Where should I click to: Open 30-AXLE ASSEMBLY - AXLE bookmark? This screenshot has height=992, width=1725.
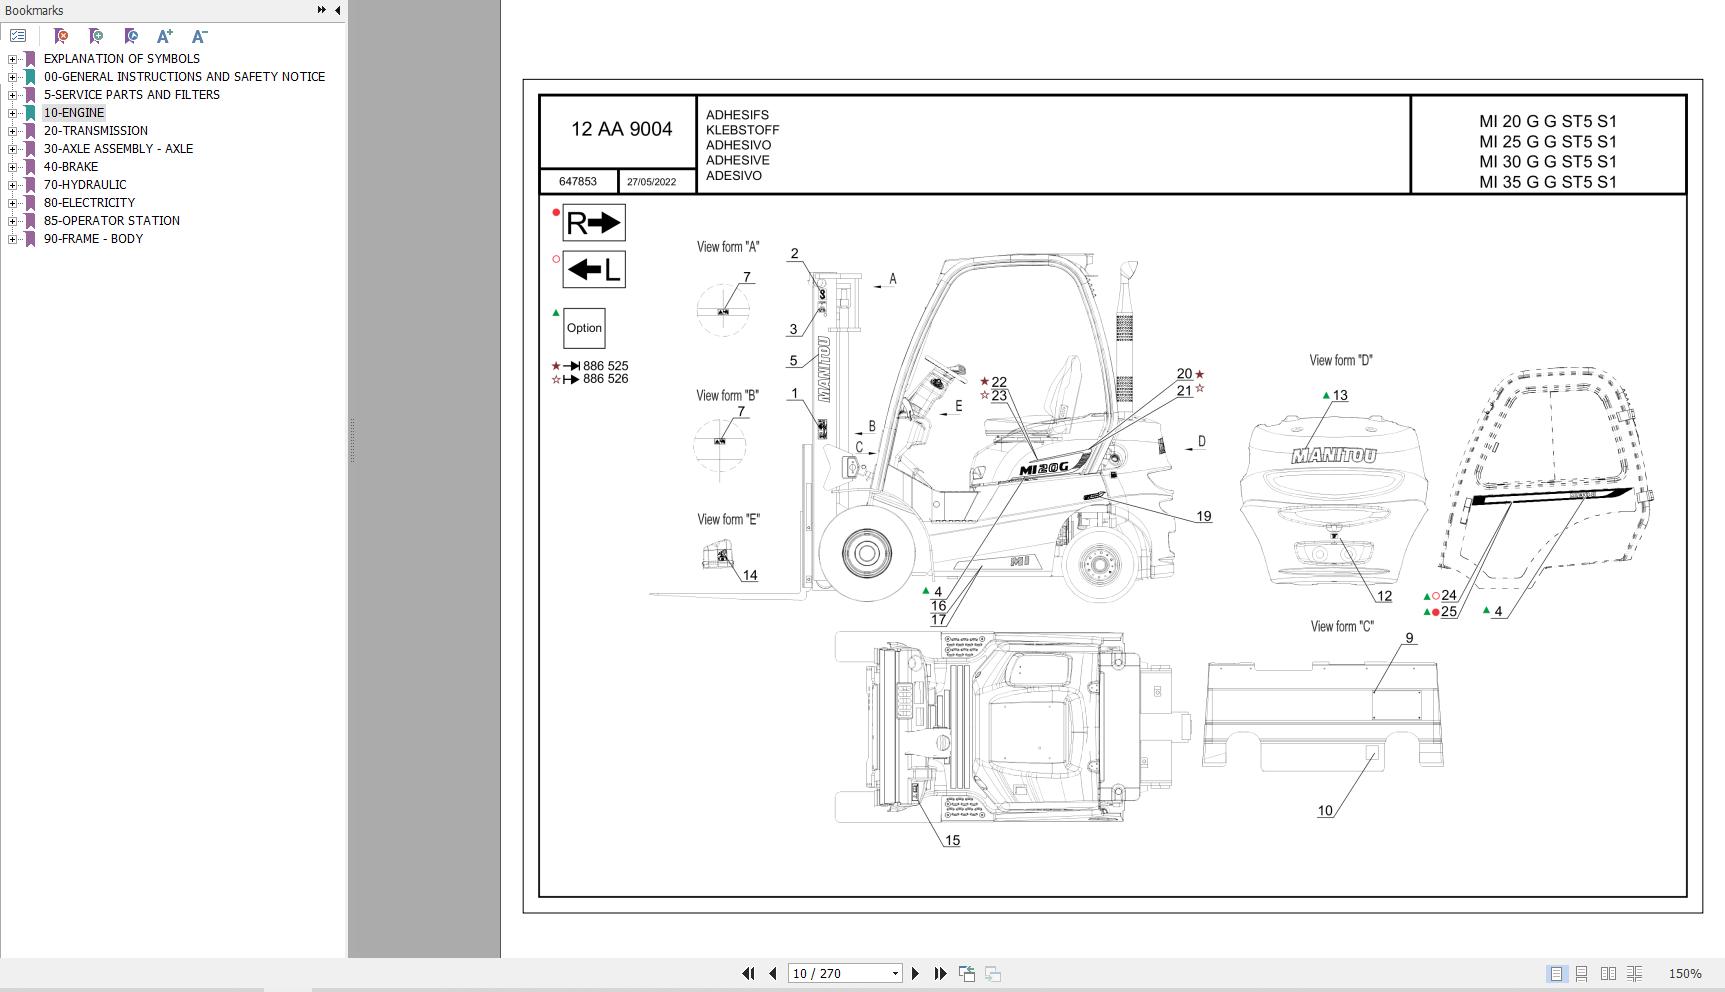click(118, 149)
